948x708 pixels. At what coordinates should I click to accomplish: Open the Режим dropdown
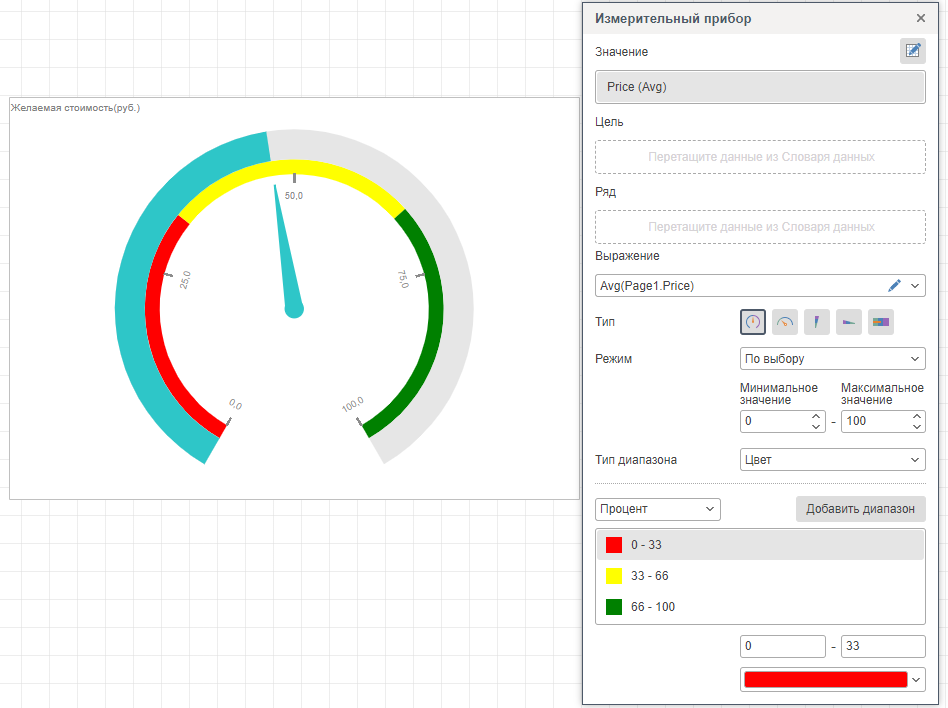point(832,358)
